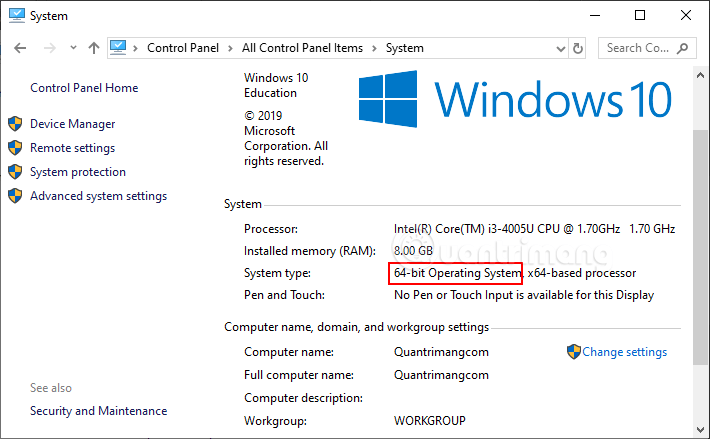Expand chevron after All Control Panel Items
The image size is (710, 439).
374,48
